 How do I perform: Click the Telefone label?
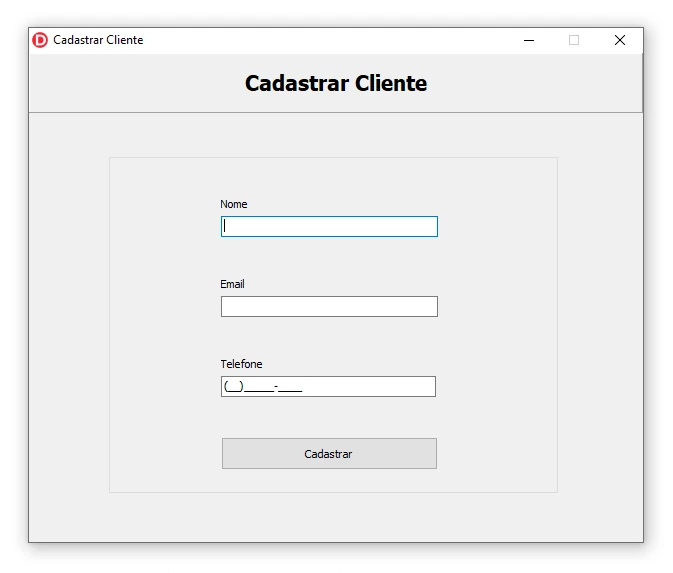tap(241, 364)
